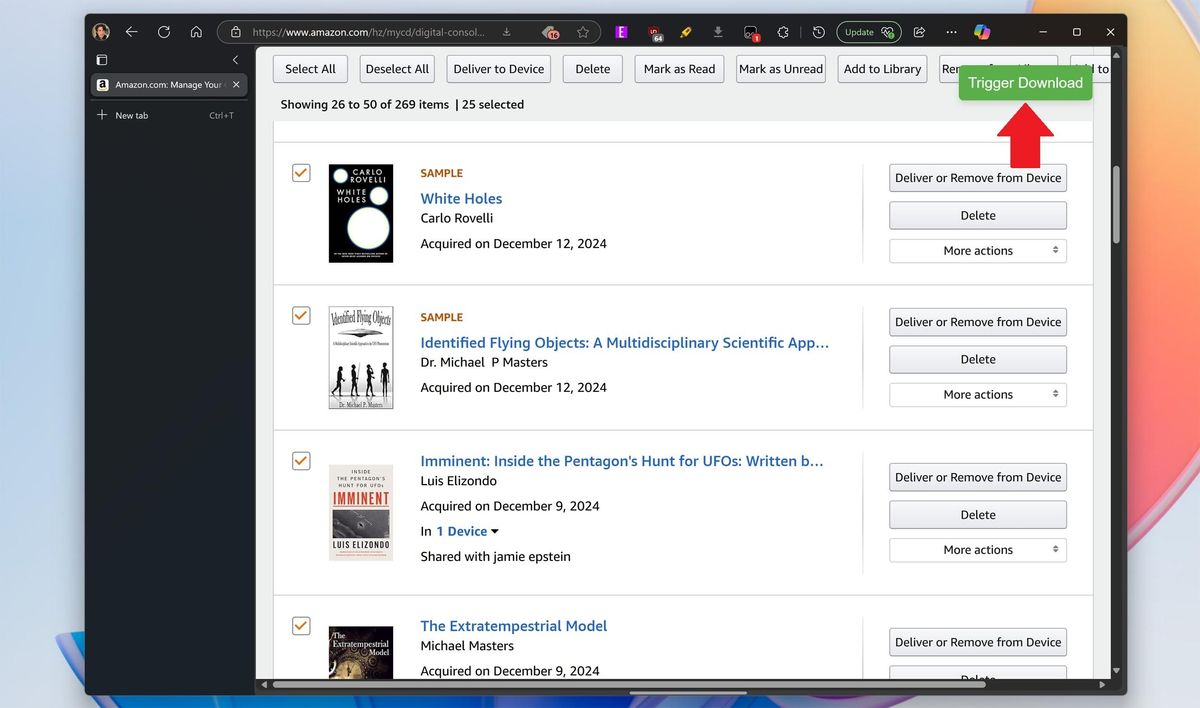Open the White Holes title link
The width and height of the screenshot is (1200, 708).
coord(461,198)
